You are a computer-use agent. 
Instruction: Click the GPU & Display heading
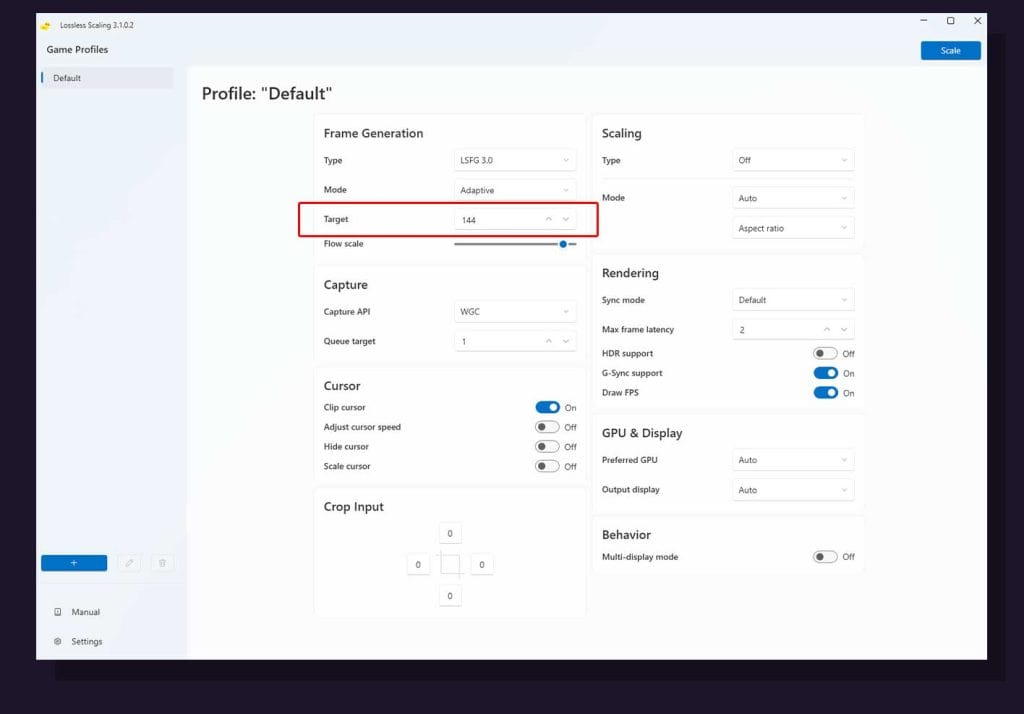coord(642,433)
